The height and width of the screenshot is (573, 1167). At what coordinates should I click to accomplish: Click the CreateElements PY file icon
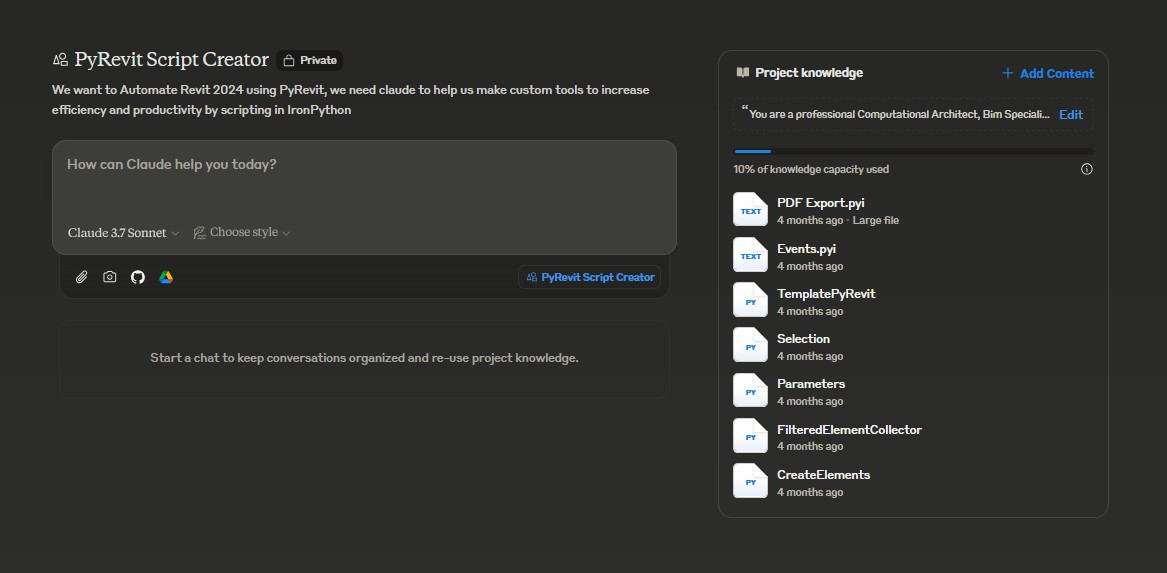coord(750,481)
